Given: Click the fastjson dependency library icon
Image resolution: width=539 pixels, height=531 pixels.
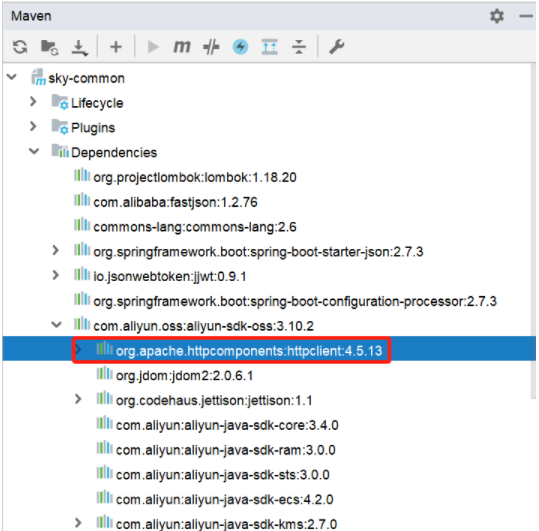Looking at the screenshot, I should (x=82, y=200).
